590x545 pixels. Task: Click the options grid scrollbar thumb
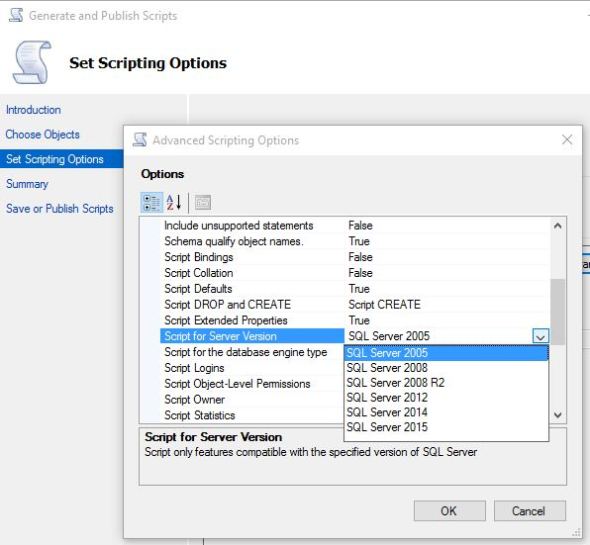tap(558, 312)
